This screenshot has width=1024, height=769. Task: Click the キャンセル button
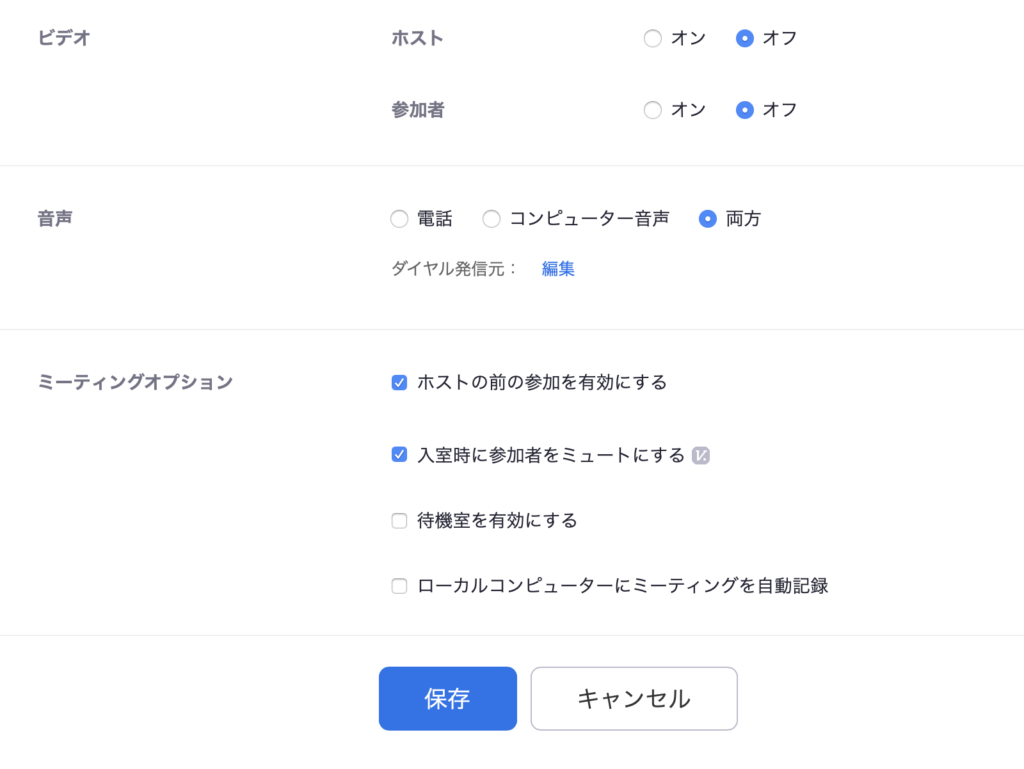[x=634, y=698]
